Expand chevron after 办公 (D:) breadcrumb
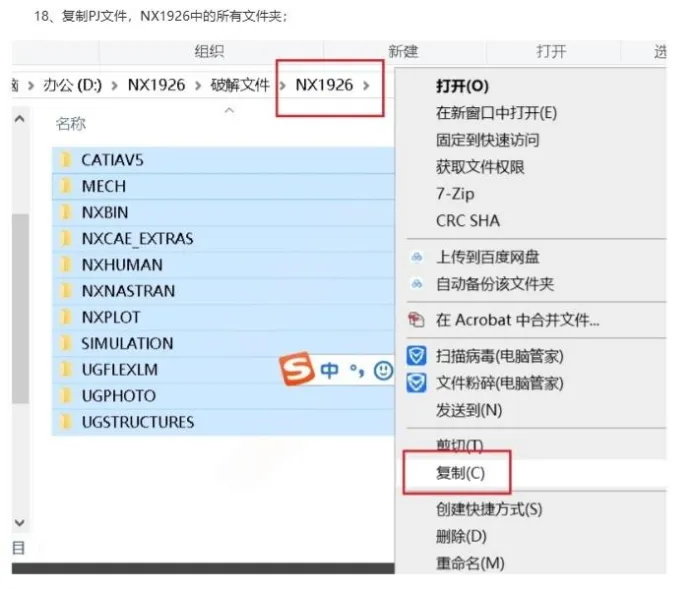 tap(114, 85)
